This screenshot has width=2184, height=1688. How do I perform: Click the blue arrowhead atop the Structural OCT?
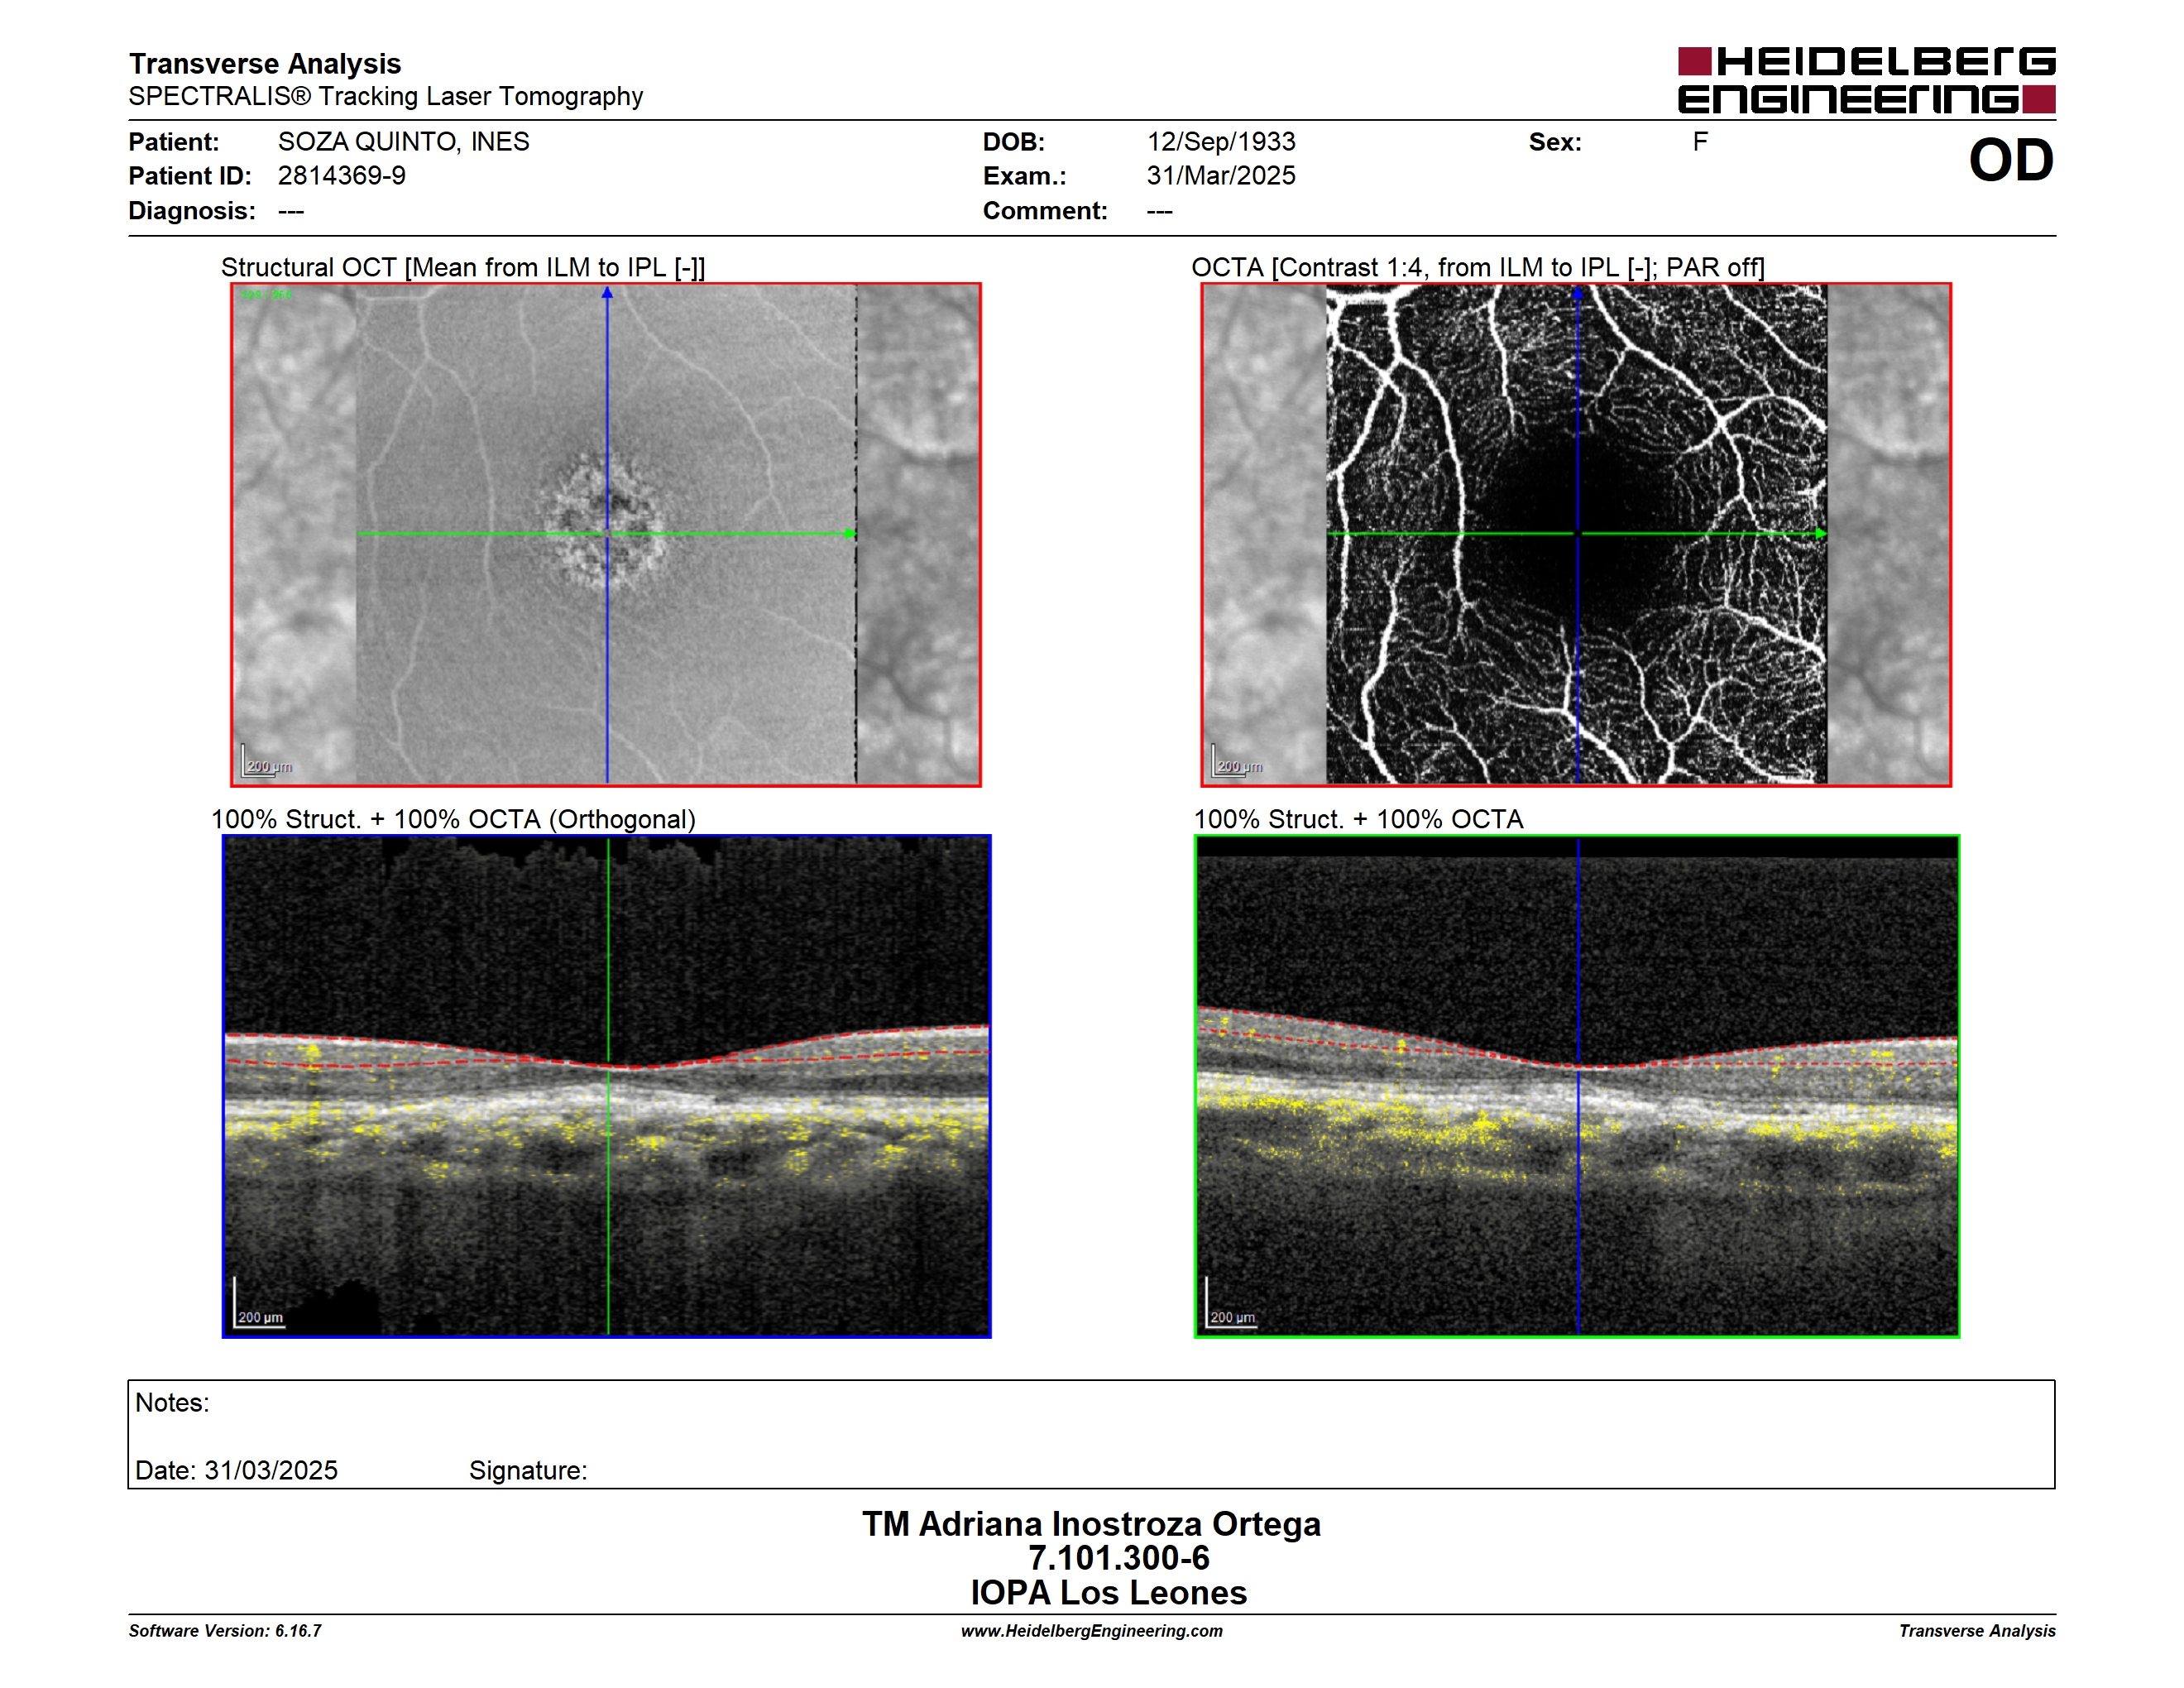click(607, 292)
